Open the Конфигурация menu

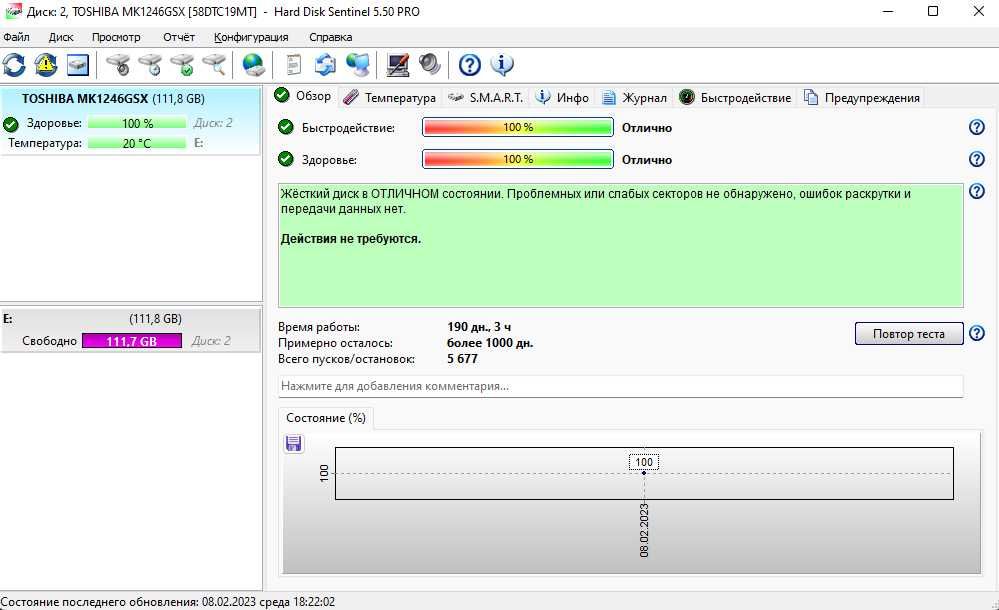coord(251,37)
